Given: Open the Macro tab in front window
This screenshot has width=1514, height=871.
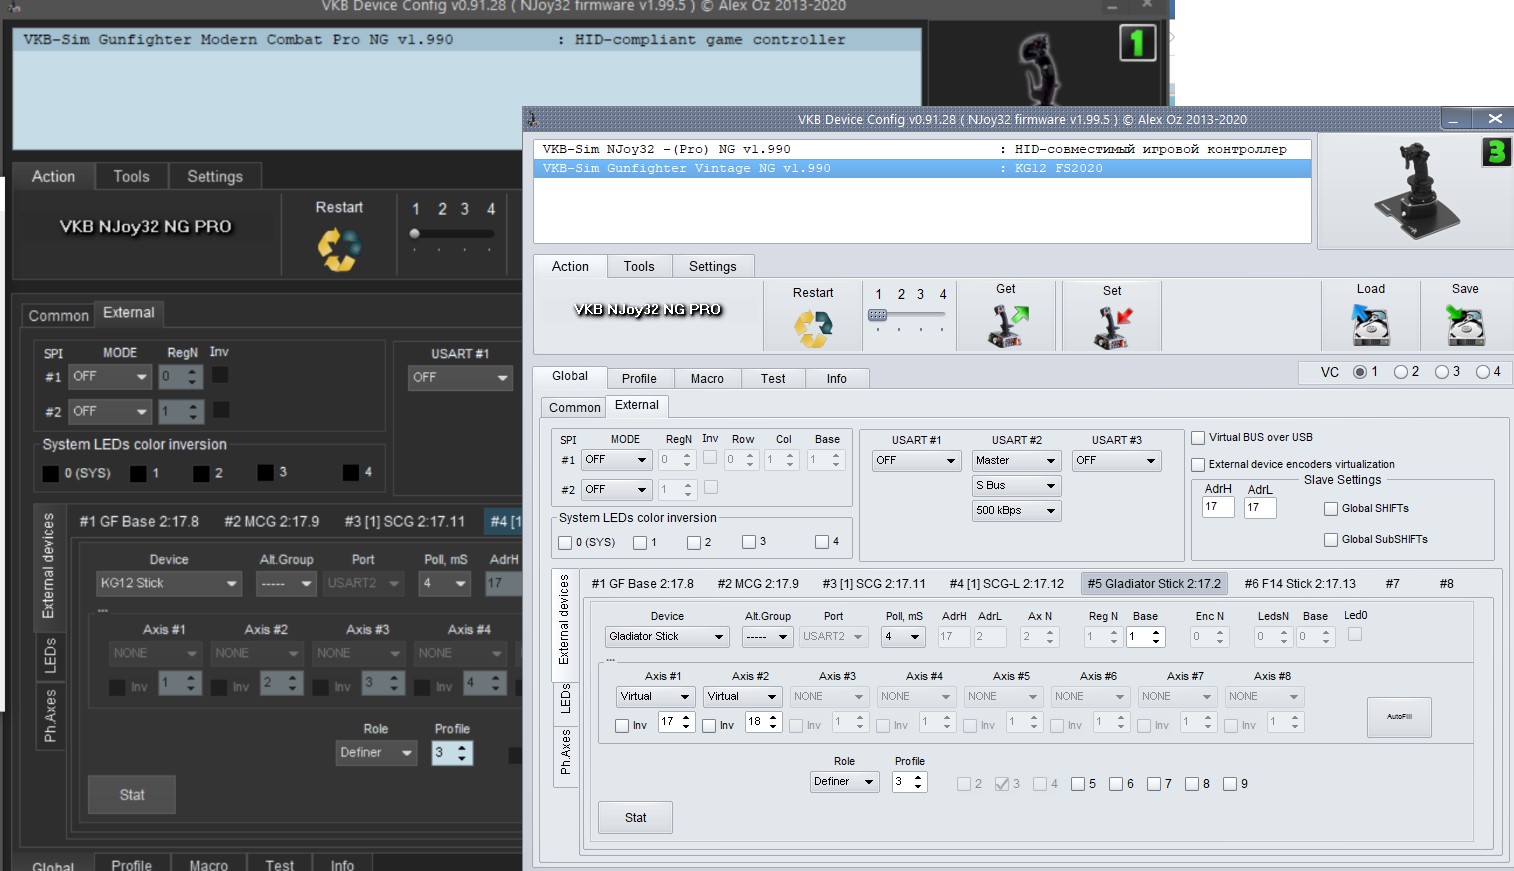Looking at the screenshot, I should click(707, 379).
